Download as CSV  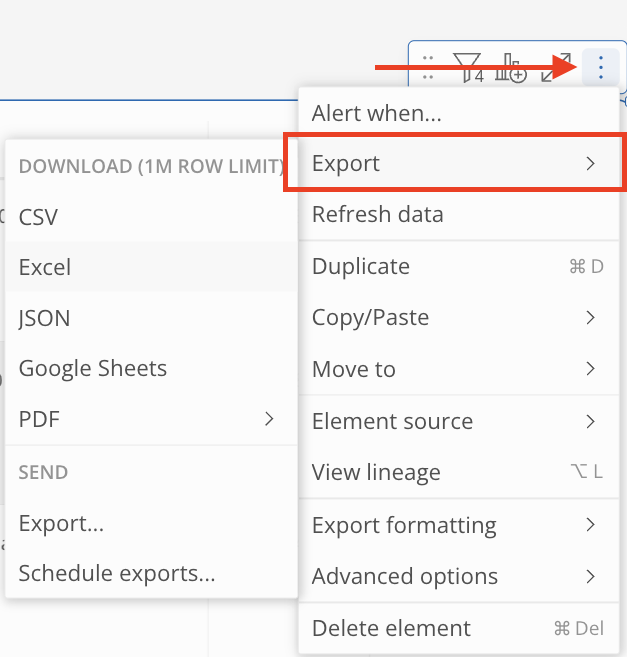[x=151, y=217]
